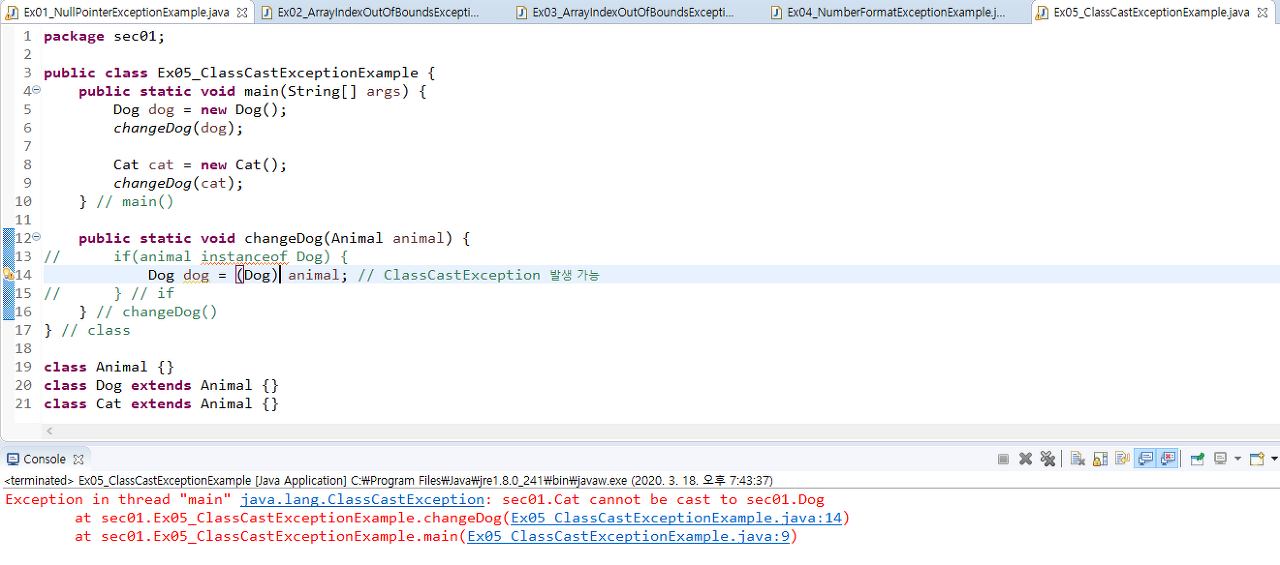The width and height of the screenshot is (1280, 565).
Task: Close the Ex01_NullPointerExceptionExample.java tab
Action: pos(241,12)
